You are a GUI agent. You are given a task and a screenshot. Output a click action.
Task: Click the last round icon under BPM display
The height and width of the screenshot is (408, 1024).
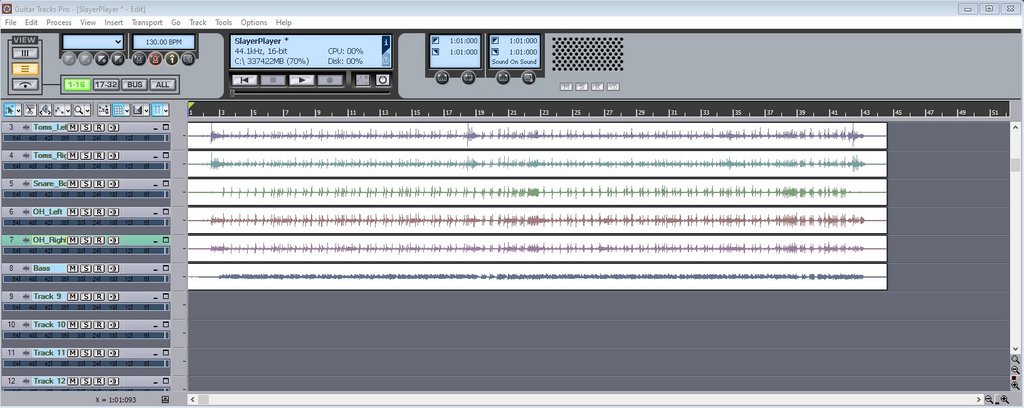188,59
